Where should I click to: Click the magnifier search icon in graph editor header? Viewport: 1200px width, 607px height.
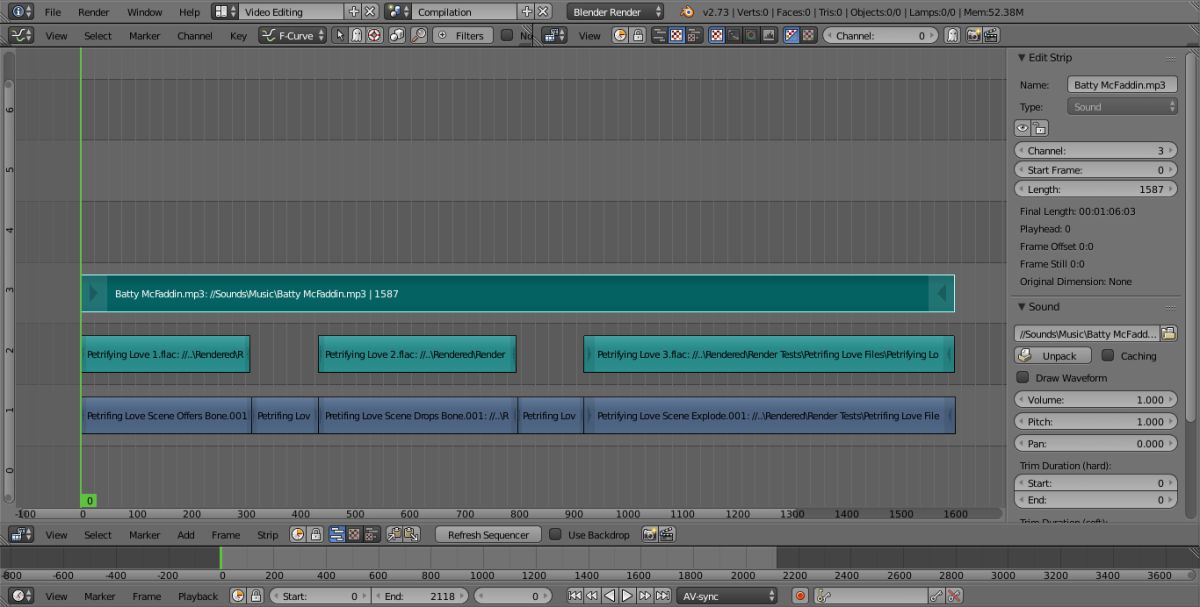coord(418,35)
